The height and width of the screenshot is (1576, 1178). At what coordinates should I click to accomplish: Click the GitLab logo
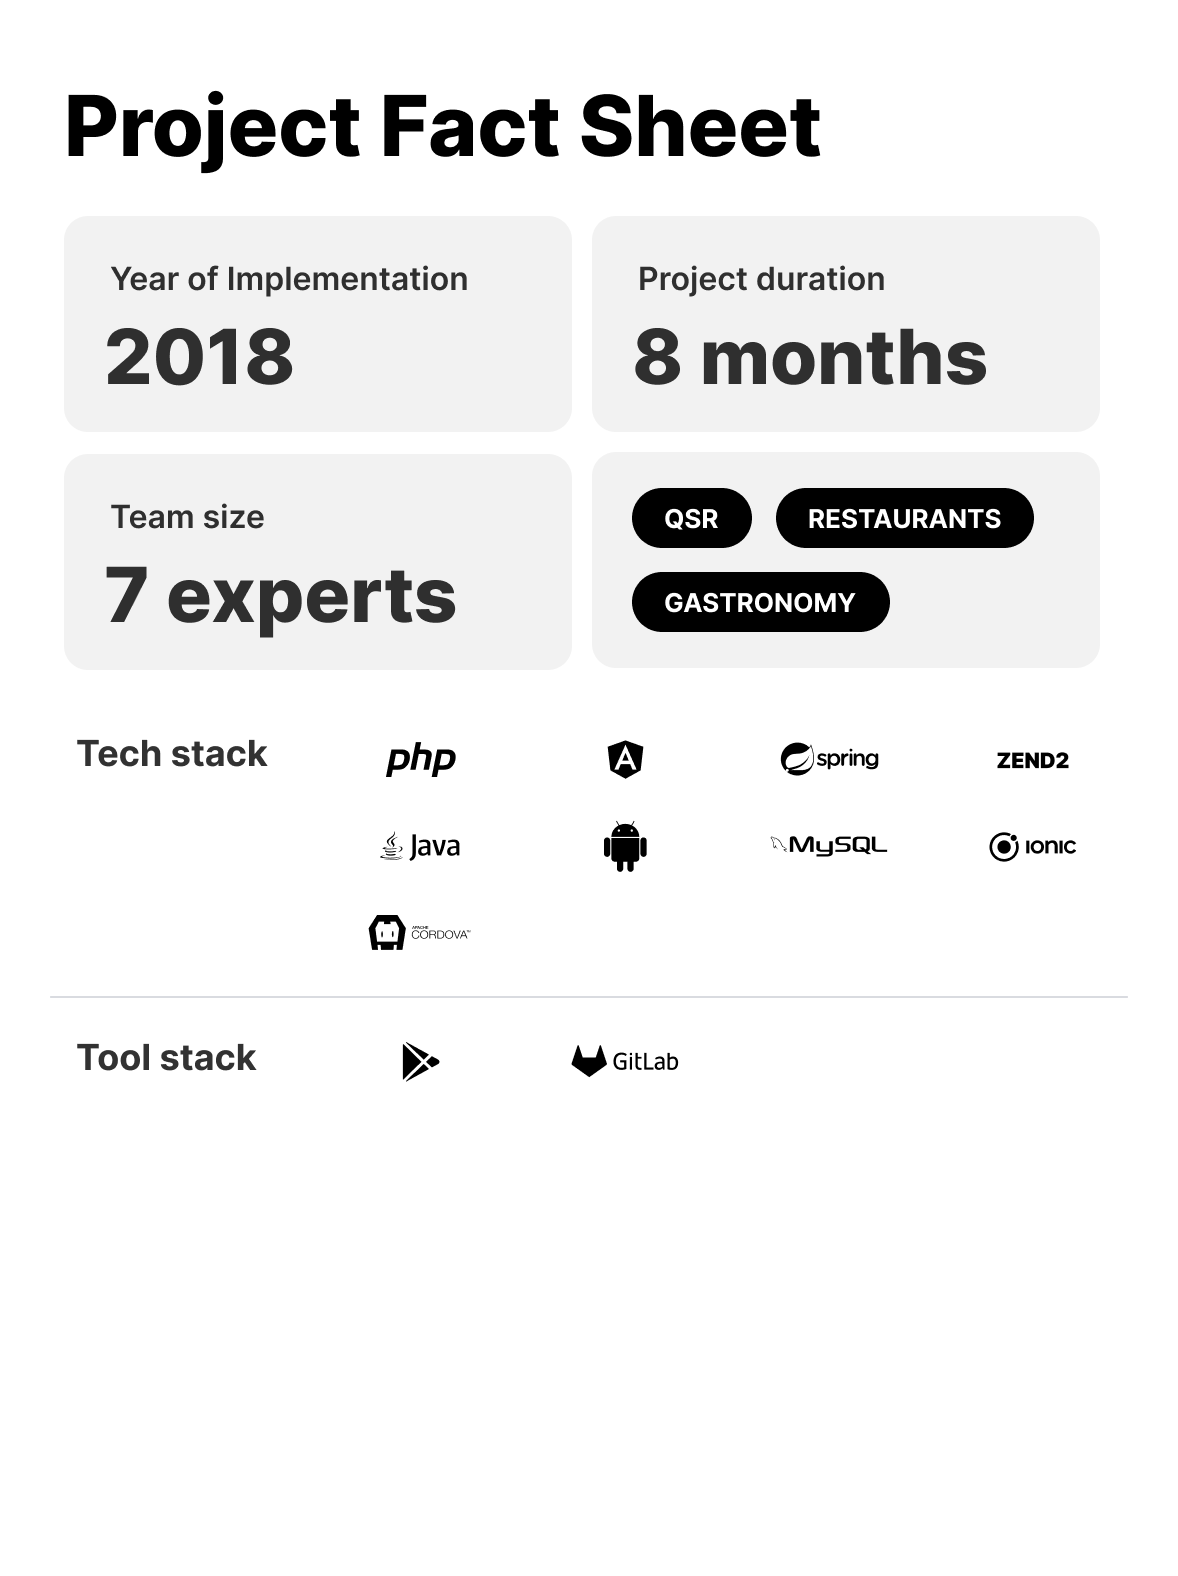(625, 1061)
